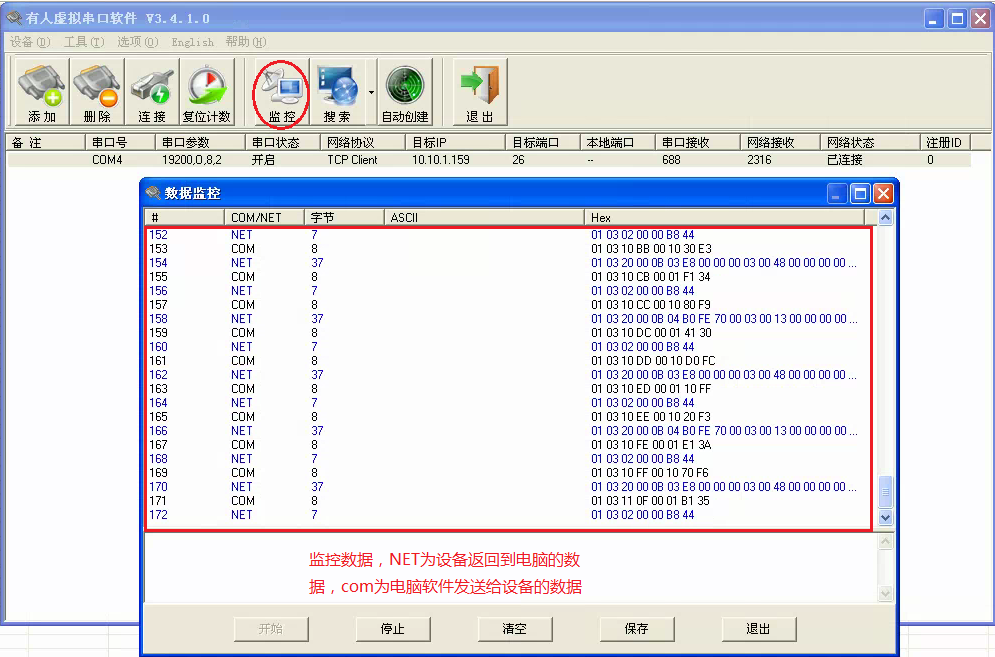Click the 串口状态 column header
995x657 pixels.
point(283,142)
